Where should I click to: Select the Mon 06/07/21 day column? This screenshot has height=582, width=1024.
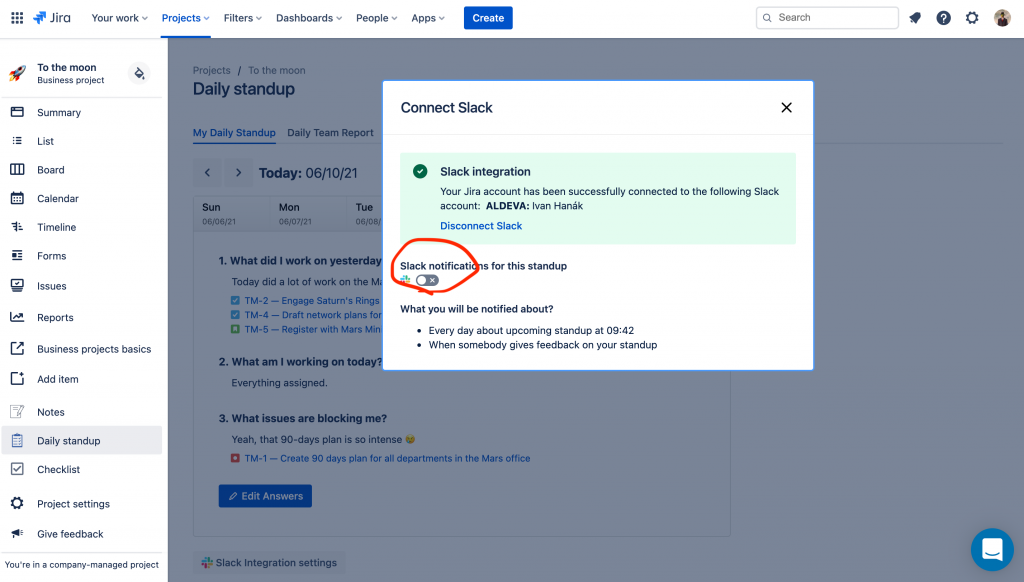tap(308, 214)
